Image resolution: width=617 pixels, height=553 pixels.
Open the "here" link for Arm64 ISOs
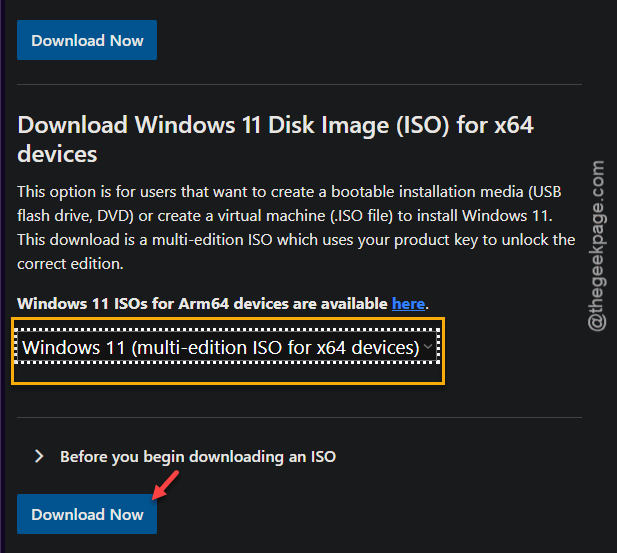pyautogui.click(x=408, y=304)
